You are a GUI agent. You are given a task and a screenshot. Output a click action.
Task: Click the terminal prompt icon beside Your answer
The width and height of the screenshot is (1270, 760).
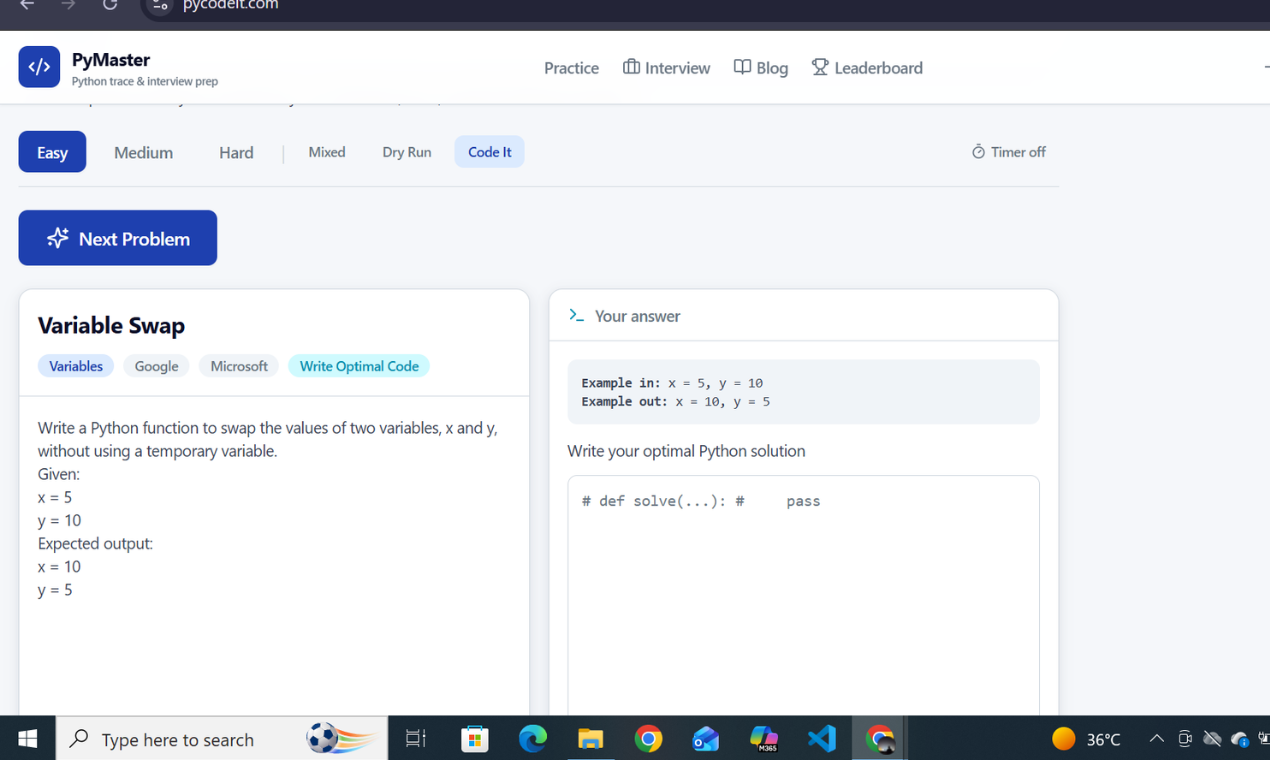(x=576, y=315)
